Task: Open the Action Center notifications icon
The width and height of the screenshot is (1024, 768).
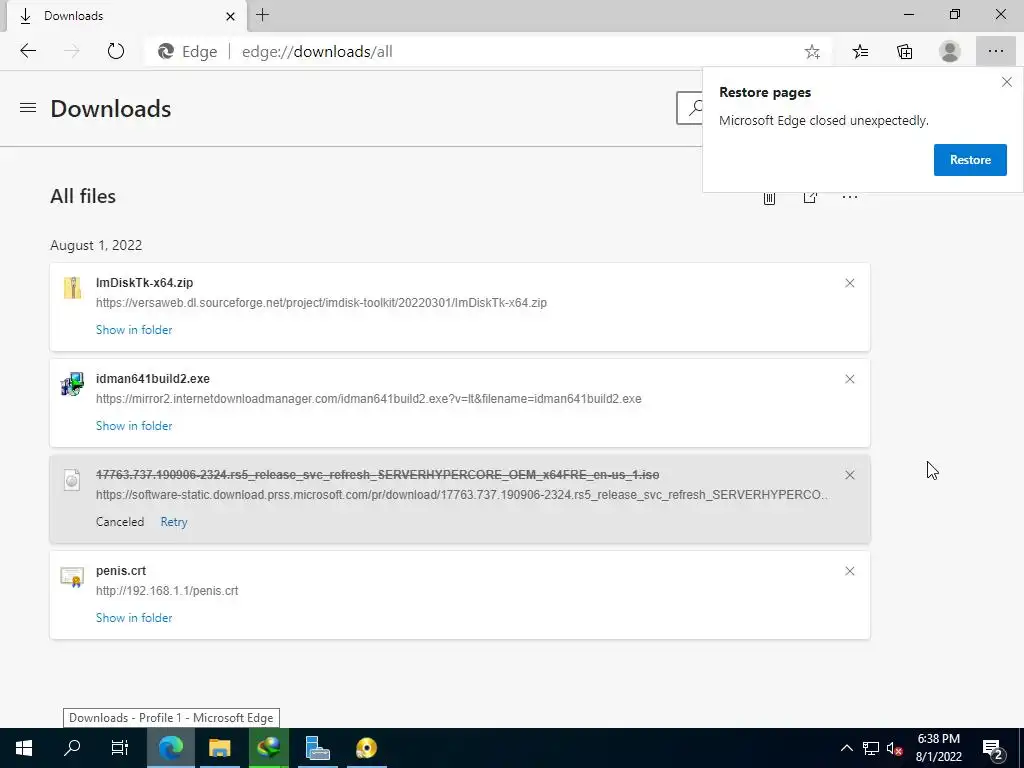Action: point(993,748)
